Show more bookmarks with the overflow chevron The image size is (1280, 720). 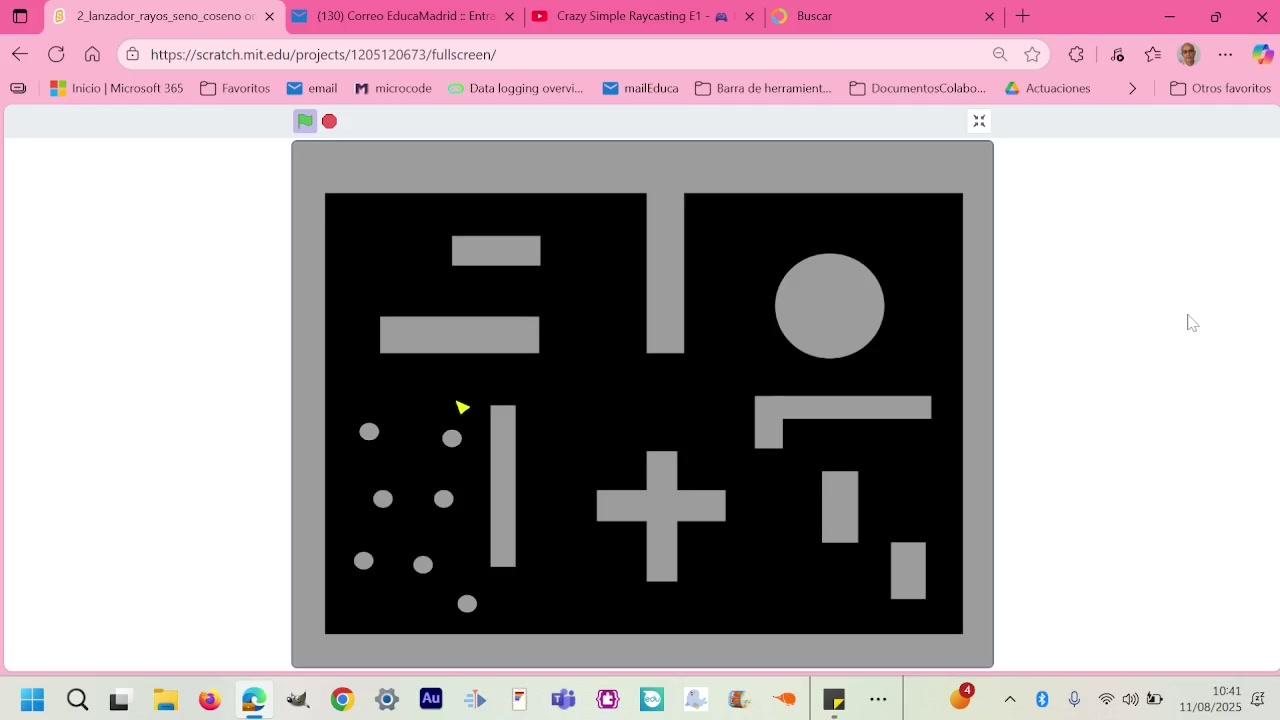[1132, 88]
